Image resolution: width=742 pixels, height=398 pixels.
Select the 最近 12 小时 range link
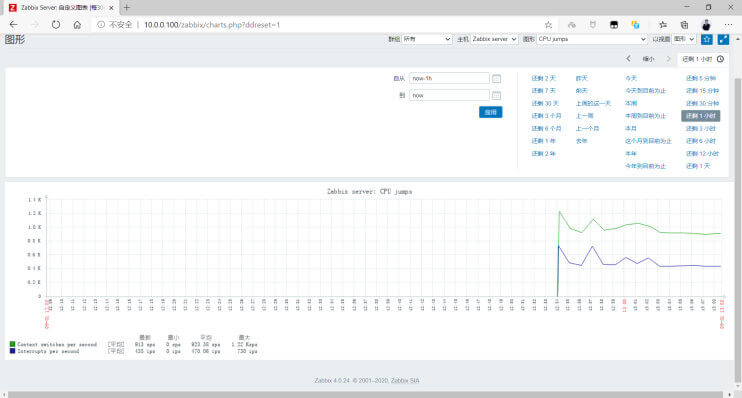coord(702,153)
